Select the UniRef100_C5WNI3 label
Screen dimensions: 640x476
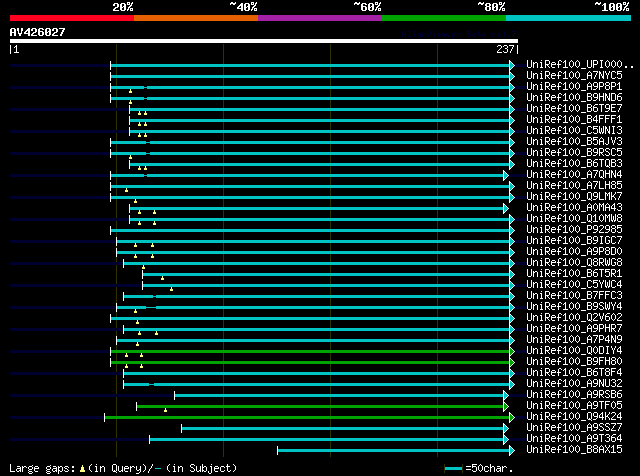pos(574,131)
